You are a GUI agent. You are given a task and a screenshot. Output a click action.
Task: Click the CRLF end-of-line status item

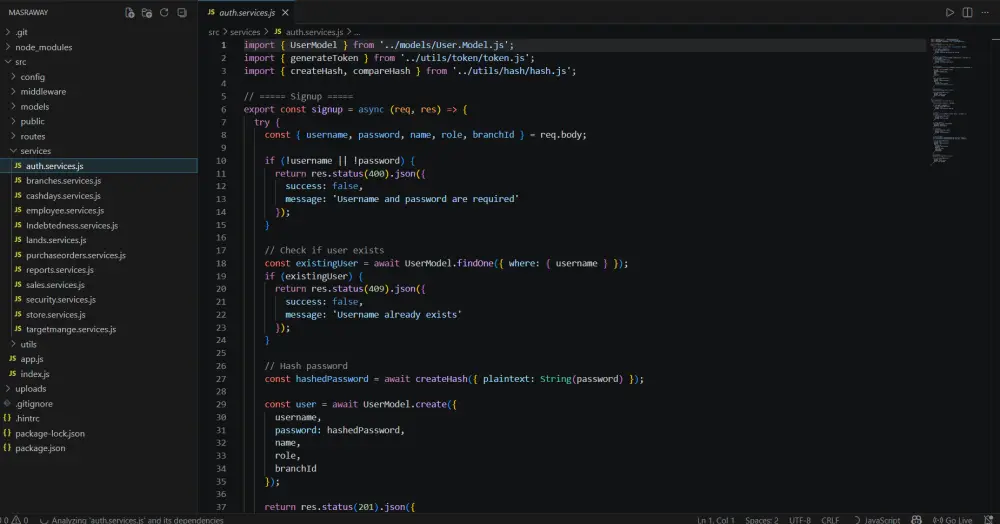point(830,520)
